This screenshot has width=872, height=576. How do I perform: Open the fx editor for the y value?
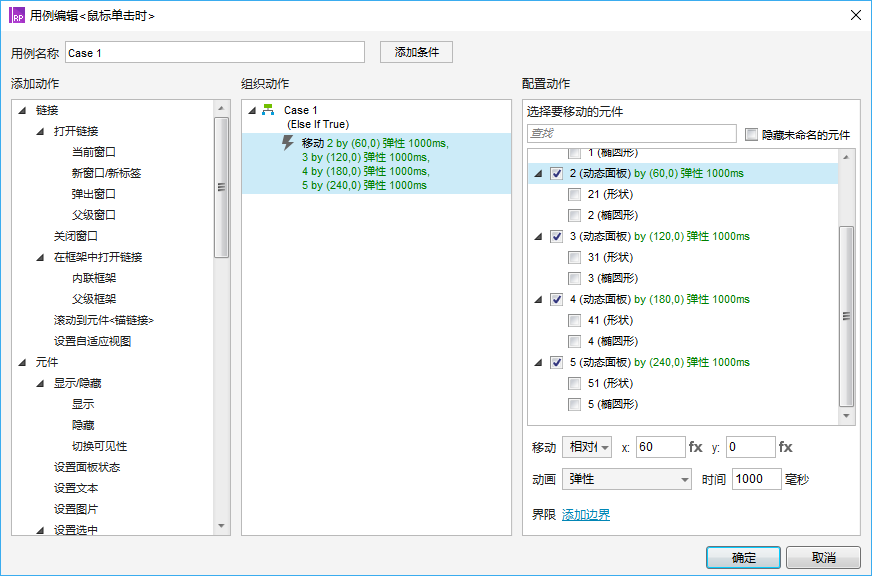(786, 447)
